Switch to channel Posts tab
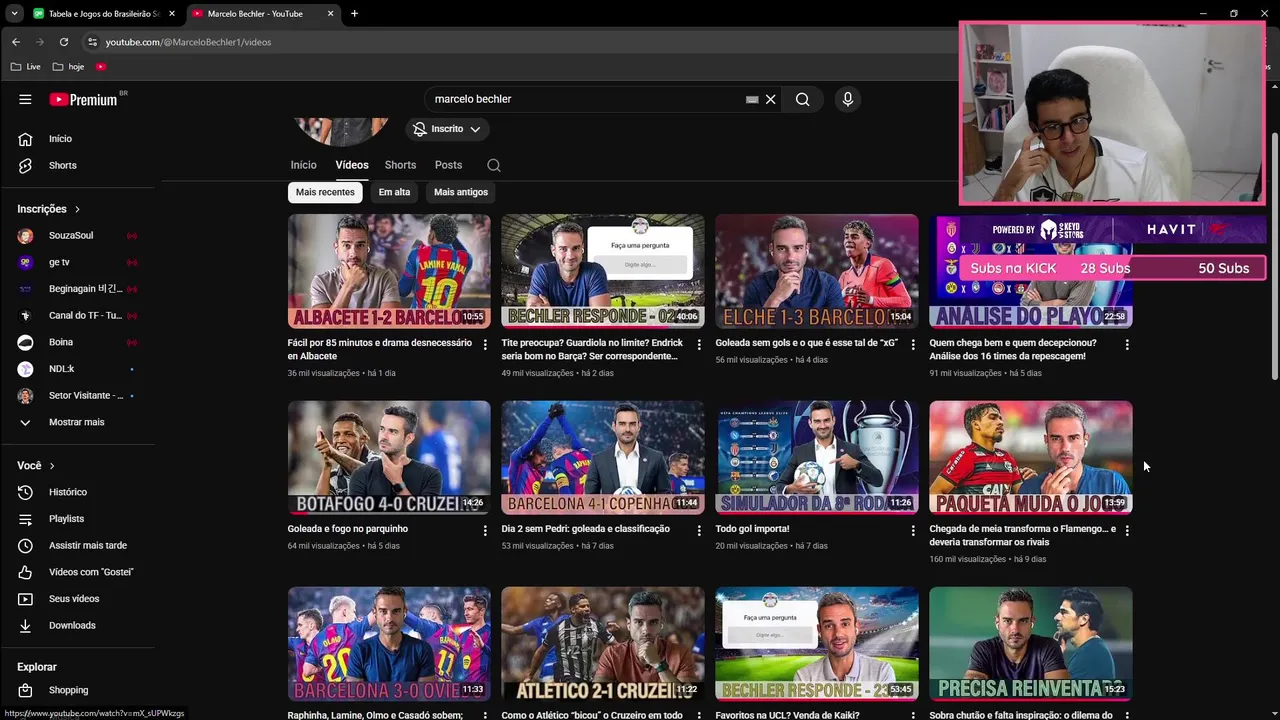The height and width of the screenshot is (720, 1280). coord(448,165)
